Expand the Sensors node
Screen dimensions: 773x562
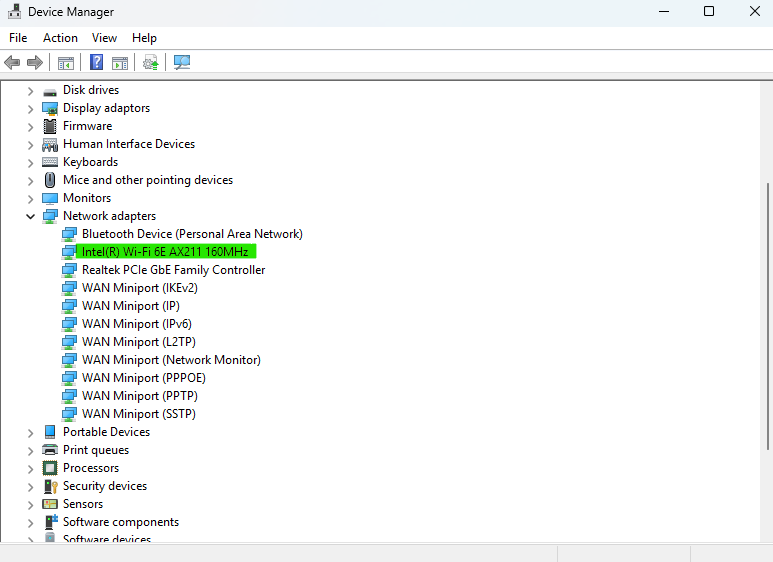point(31,505)
